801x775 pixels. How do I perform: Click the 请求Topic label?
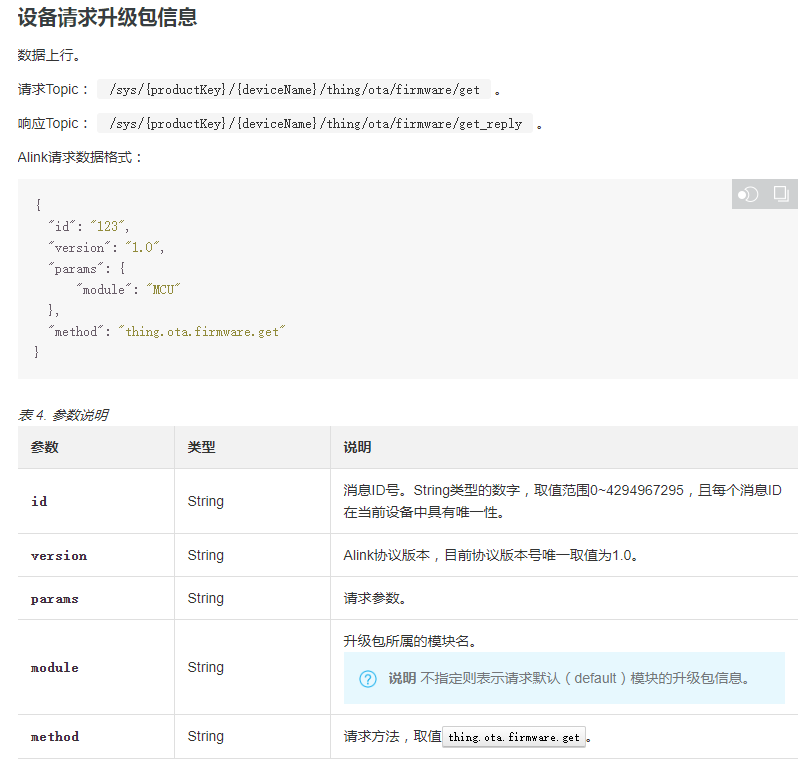point(53,89)
